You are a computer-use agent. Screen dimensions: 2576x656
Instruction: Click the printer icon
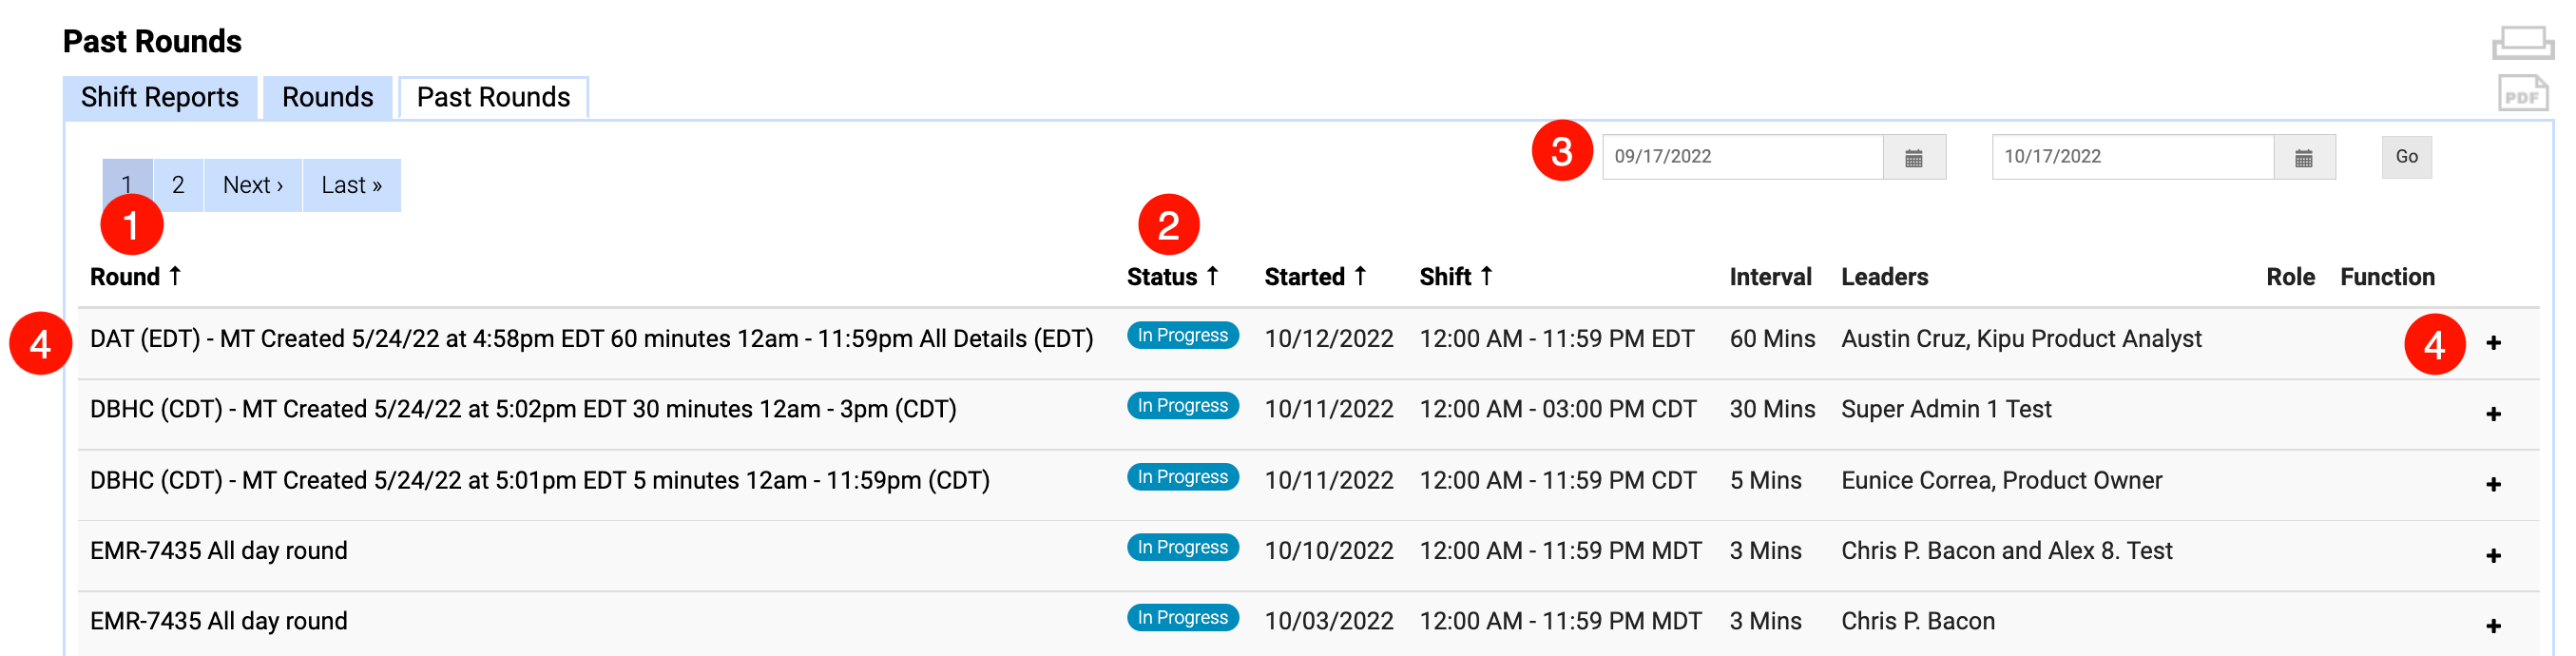[x=2522, y=42]
